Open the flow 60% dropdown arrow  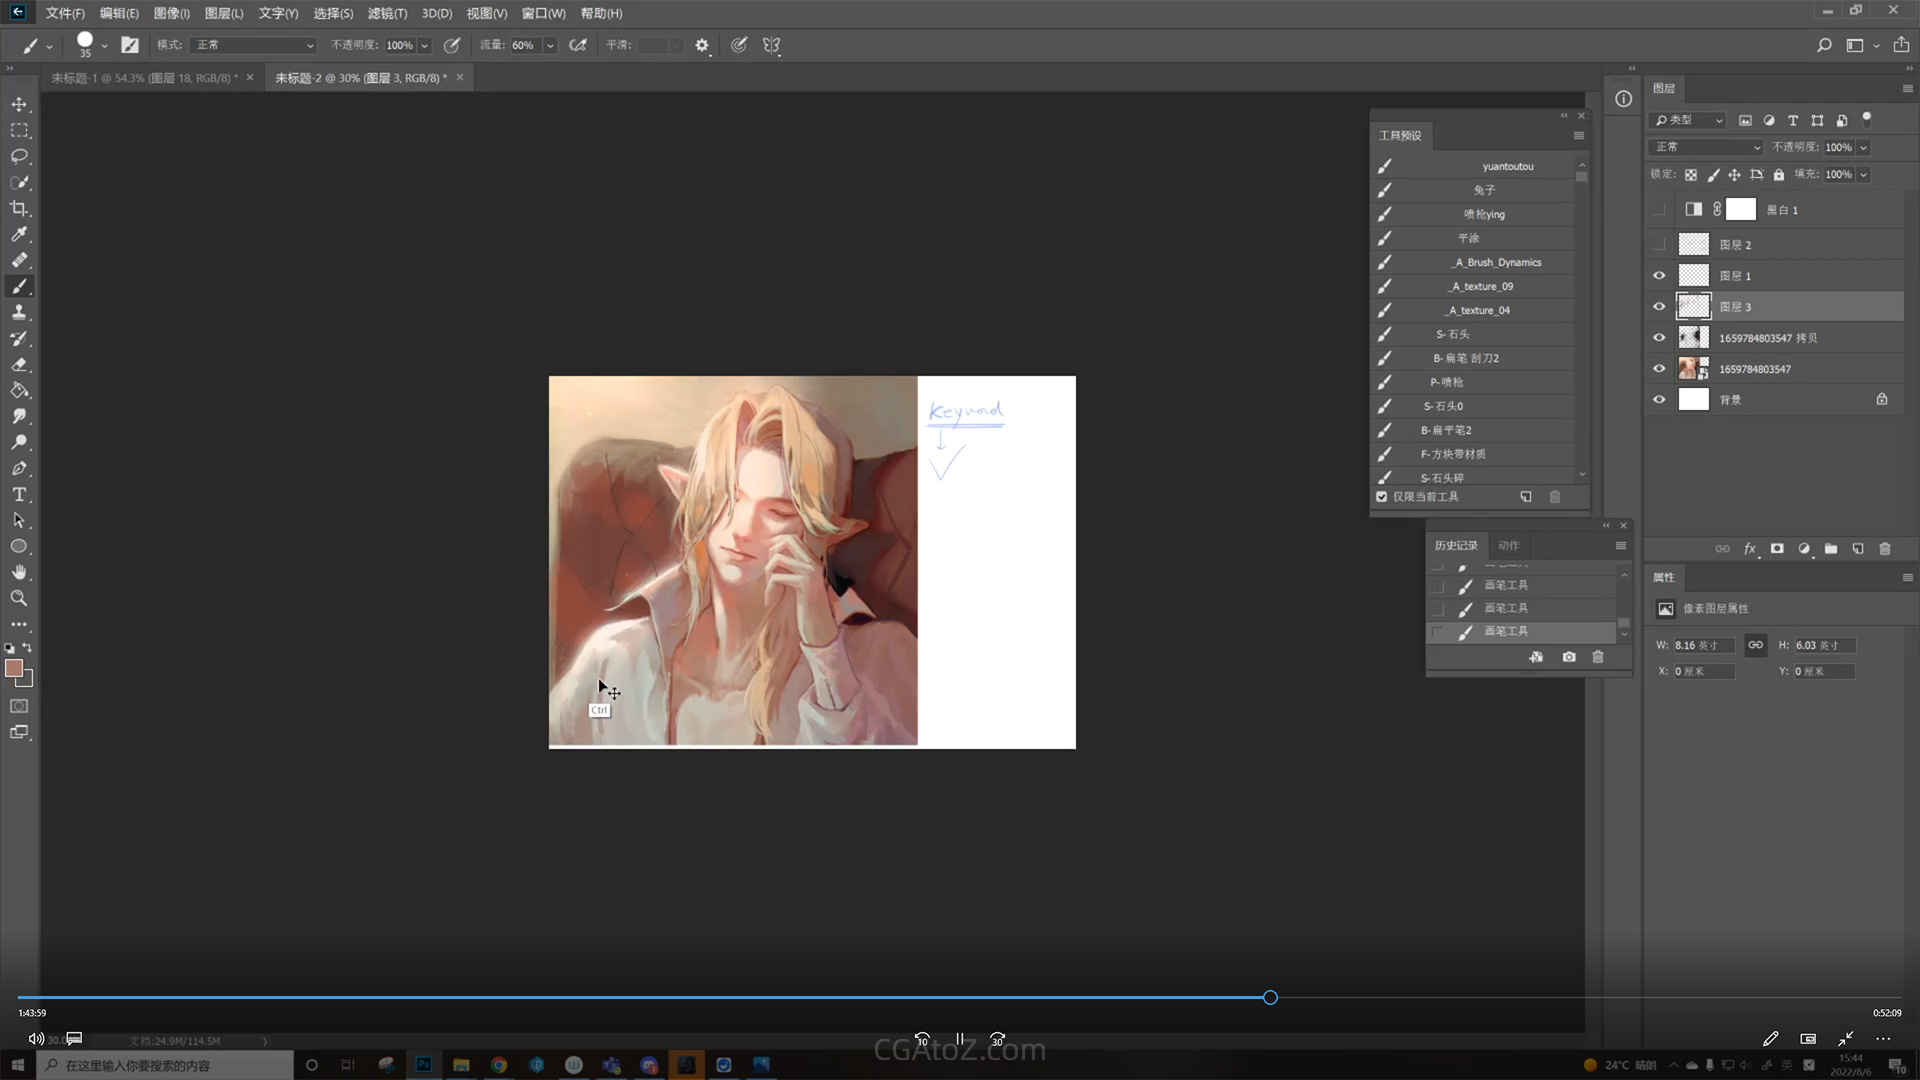(550, 45)
